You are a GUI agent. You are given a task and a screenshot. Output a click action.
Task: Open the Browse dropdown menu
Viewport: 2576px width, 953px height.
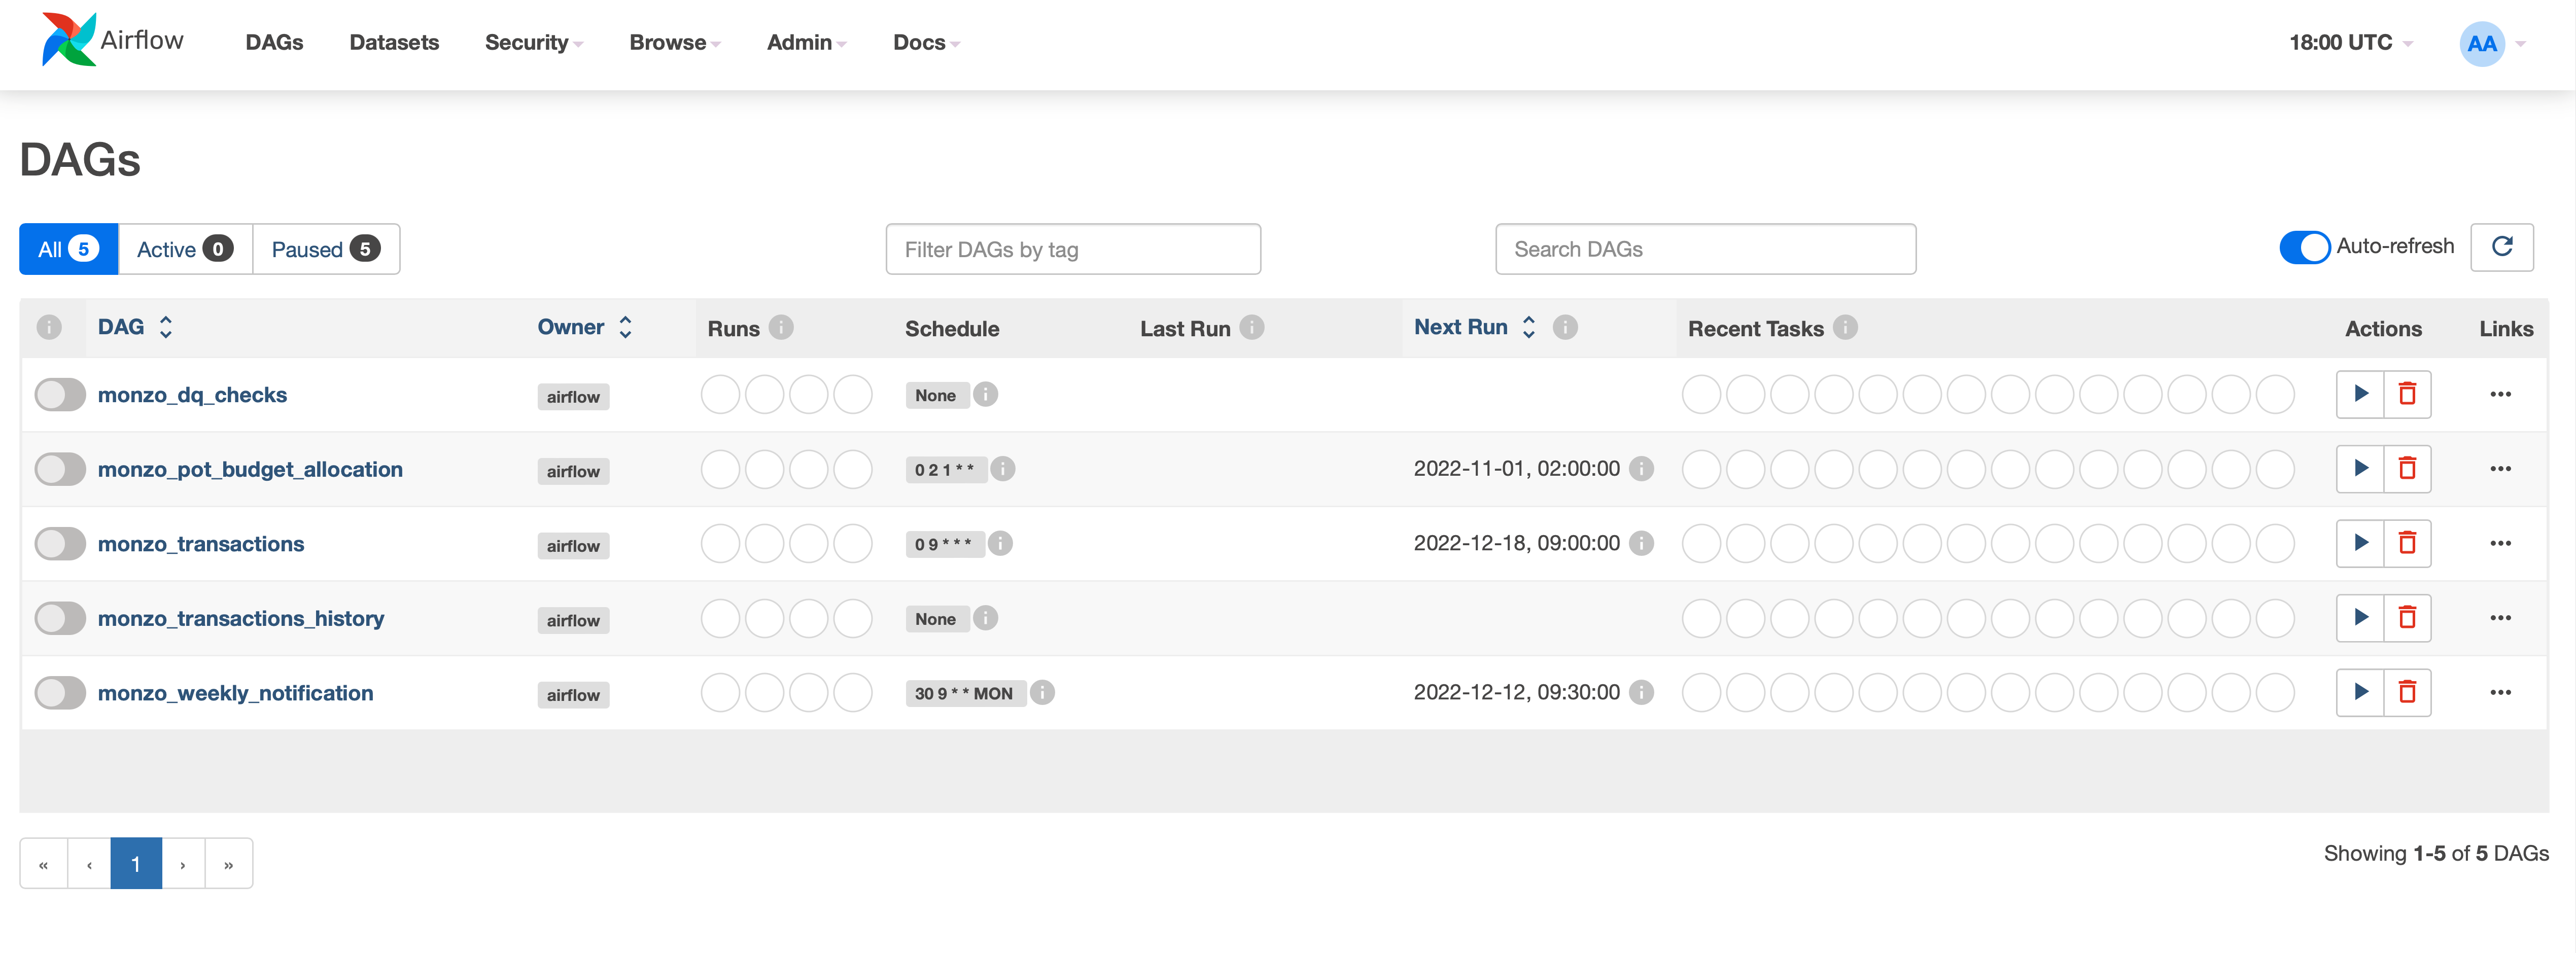[674, 42]
